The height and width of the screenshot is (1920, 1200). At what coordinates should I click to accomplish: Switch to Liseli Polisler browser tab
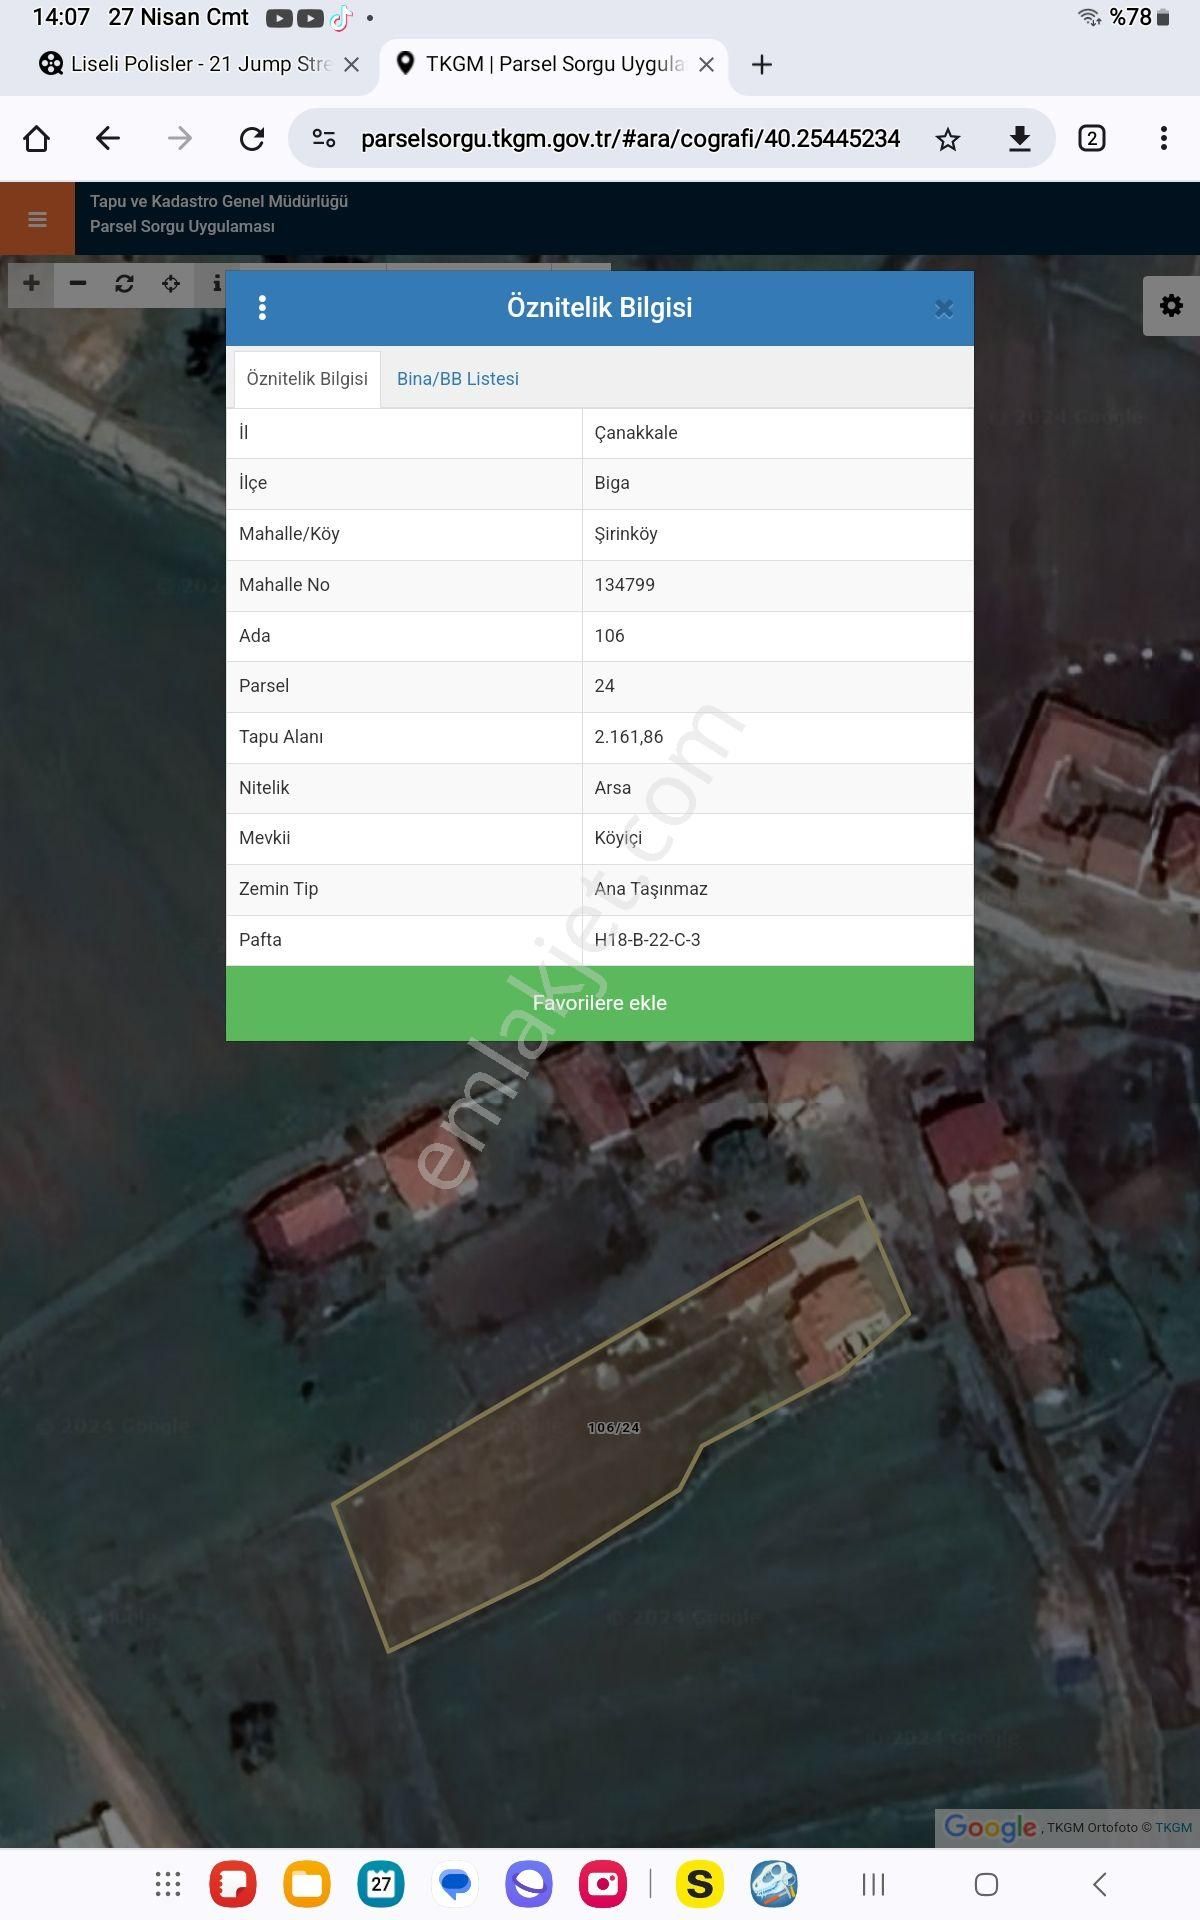pyautogui.click(x=190, y=64)
